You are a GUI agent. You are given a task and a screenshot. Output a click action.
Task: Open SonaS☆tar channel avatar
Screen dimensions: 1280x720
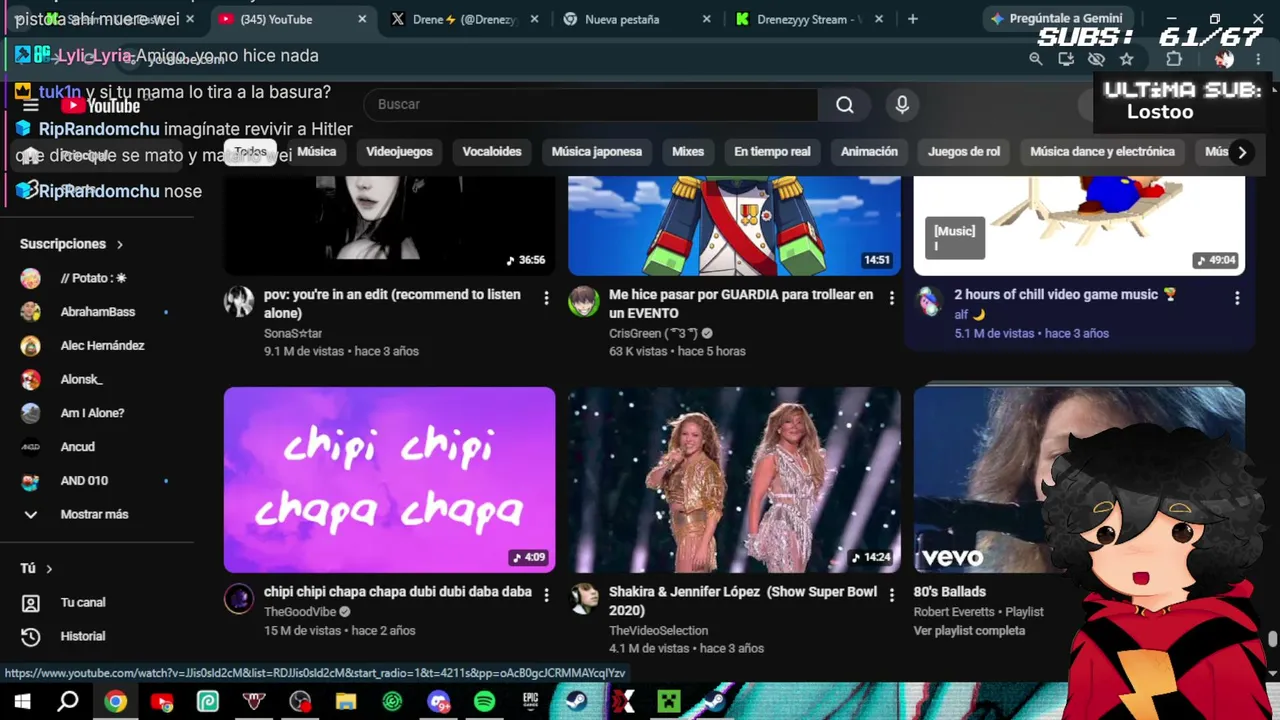[239, 301]
